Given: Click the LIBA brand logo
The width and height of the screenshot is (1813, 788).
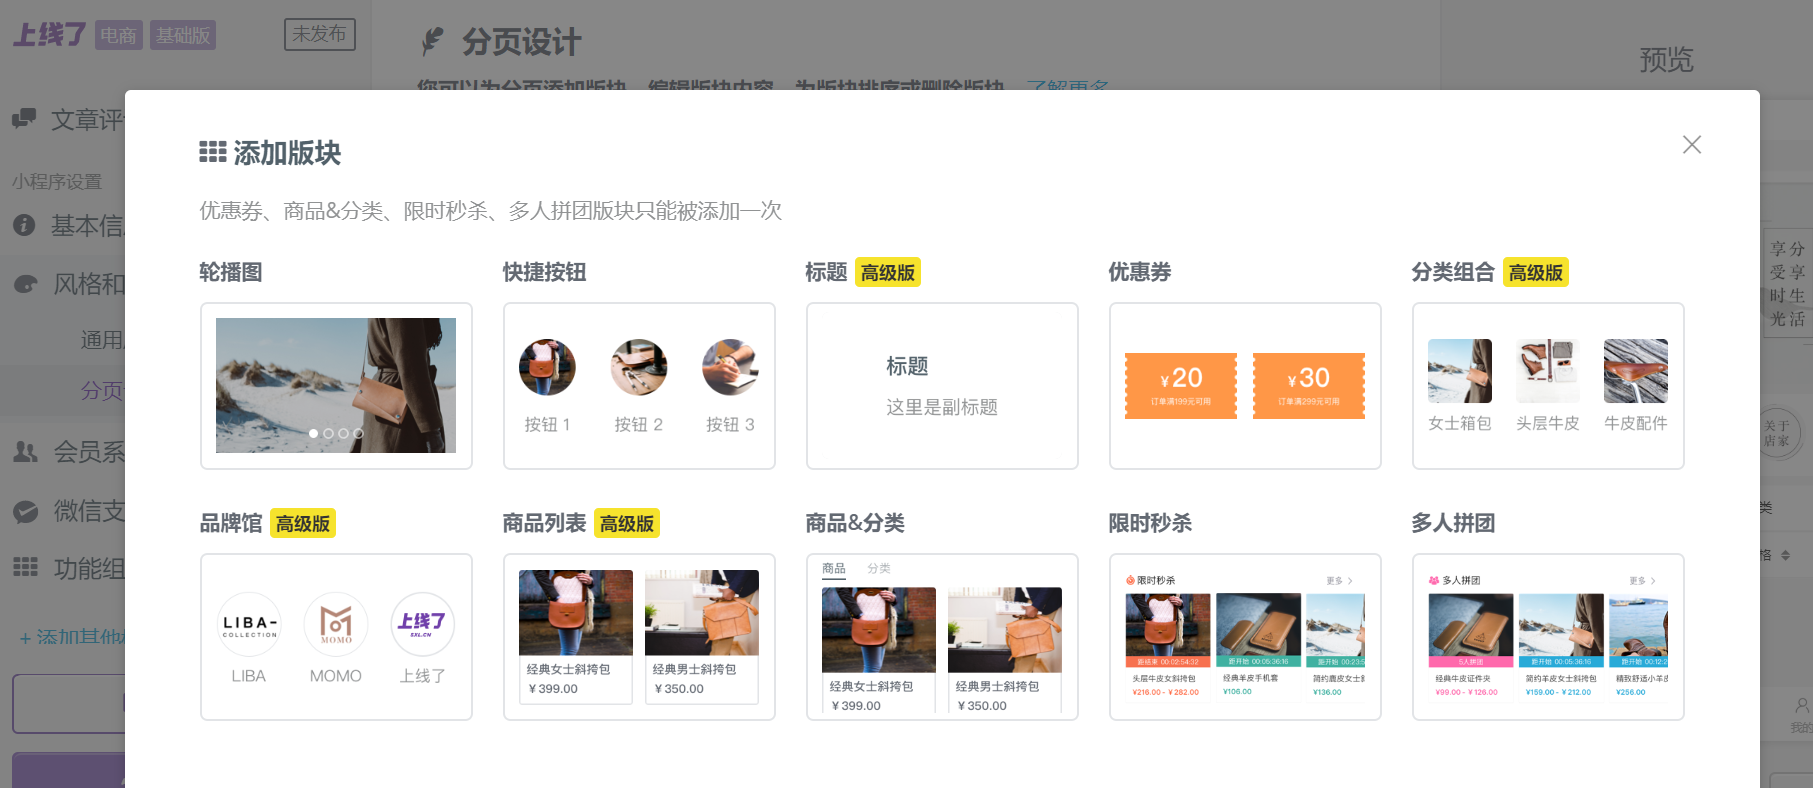Looking at the screenshot, I should pos(249,624).
